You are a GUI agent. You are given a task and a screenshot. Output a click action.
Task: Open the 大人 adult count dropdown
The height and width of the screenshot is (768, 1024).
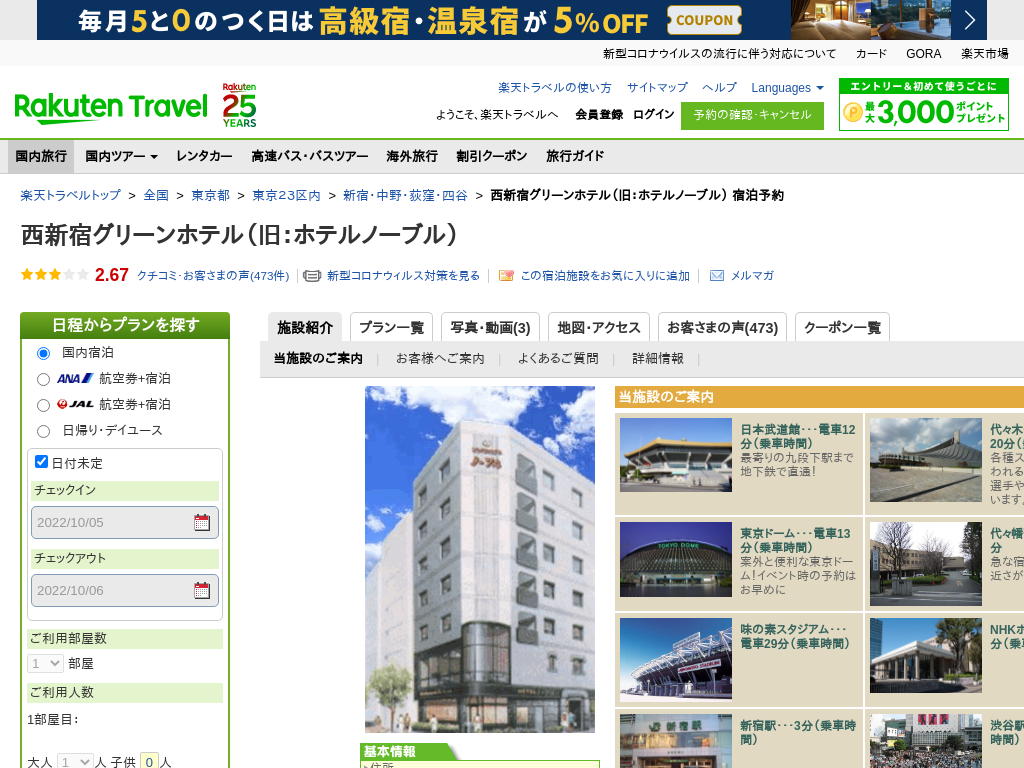pos(75,761)
